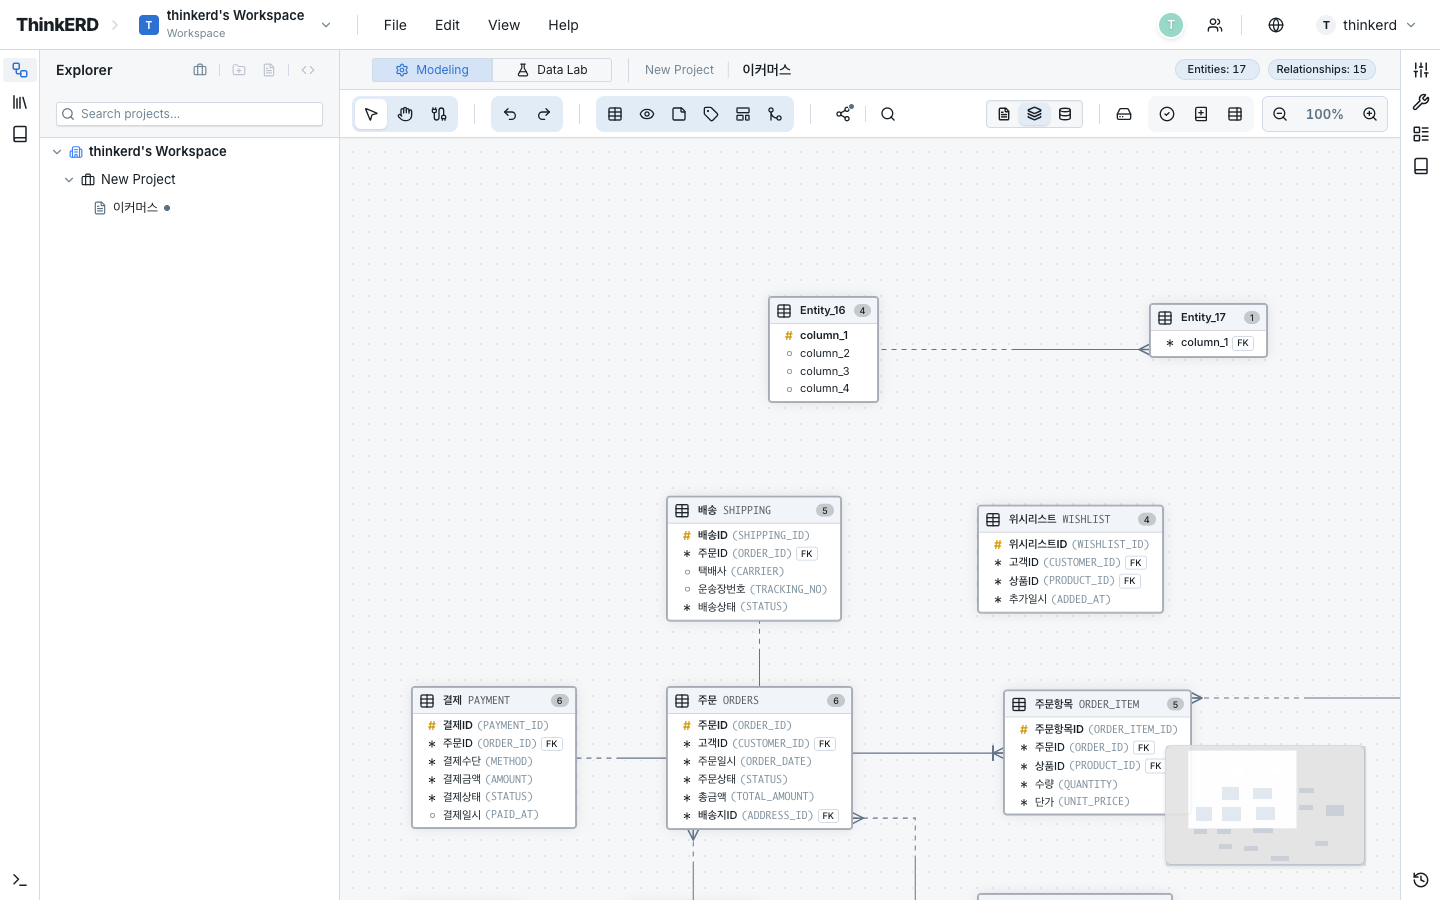The height and width of the screenshot is (900, 1440).
Task: Select the 주문 ORDERS entity header
Action: point(759,701)
